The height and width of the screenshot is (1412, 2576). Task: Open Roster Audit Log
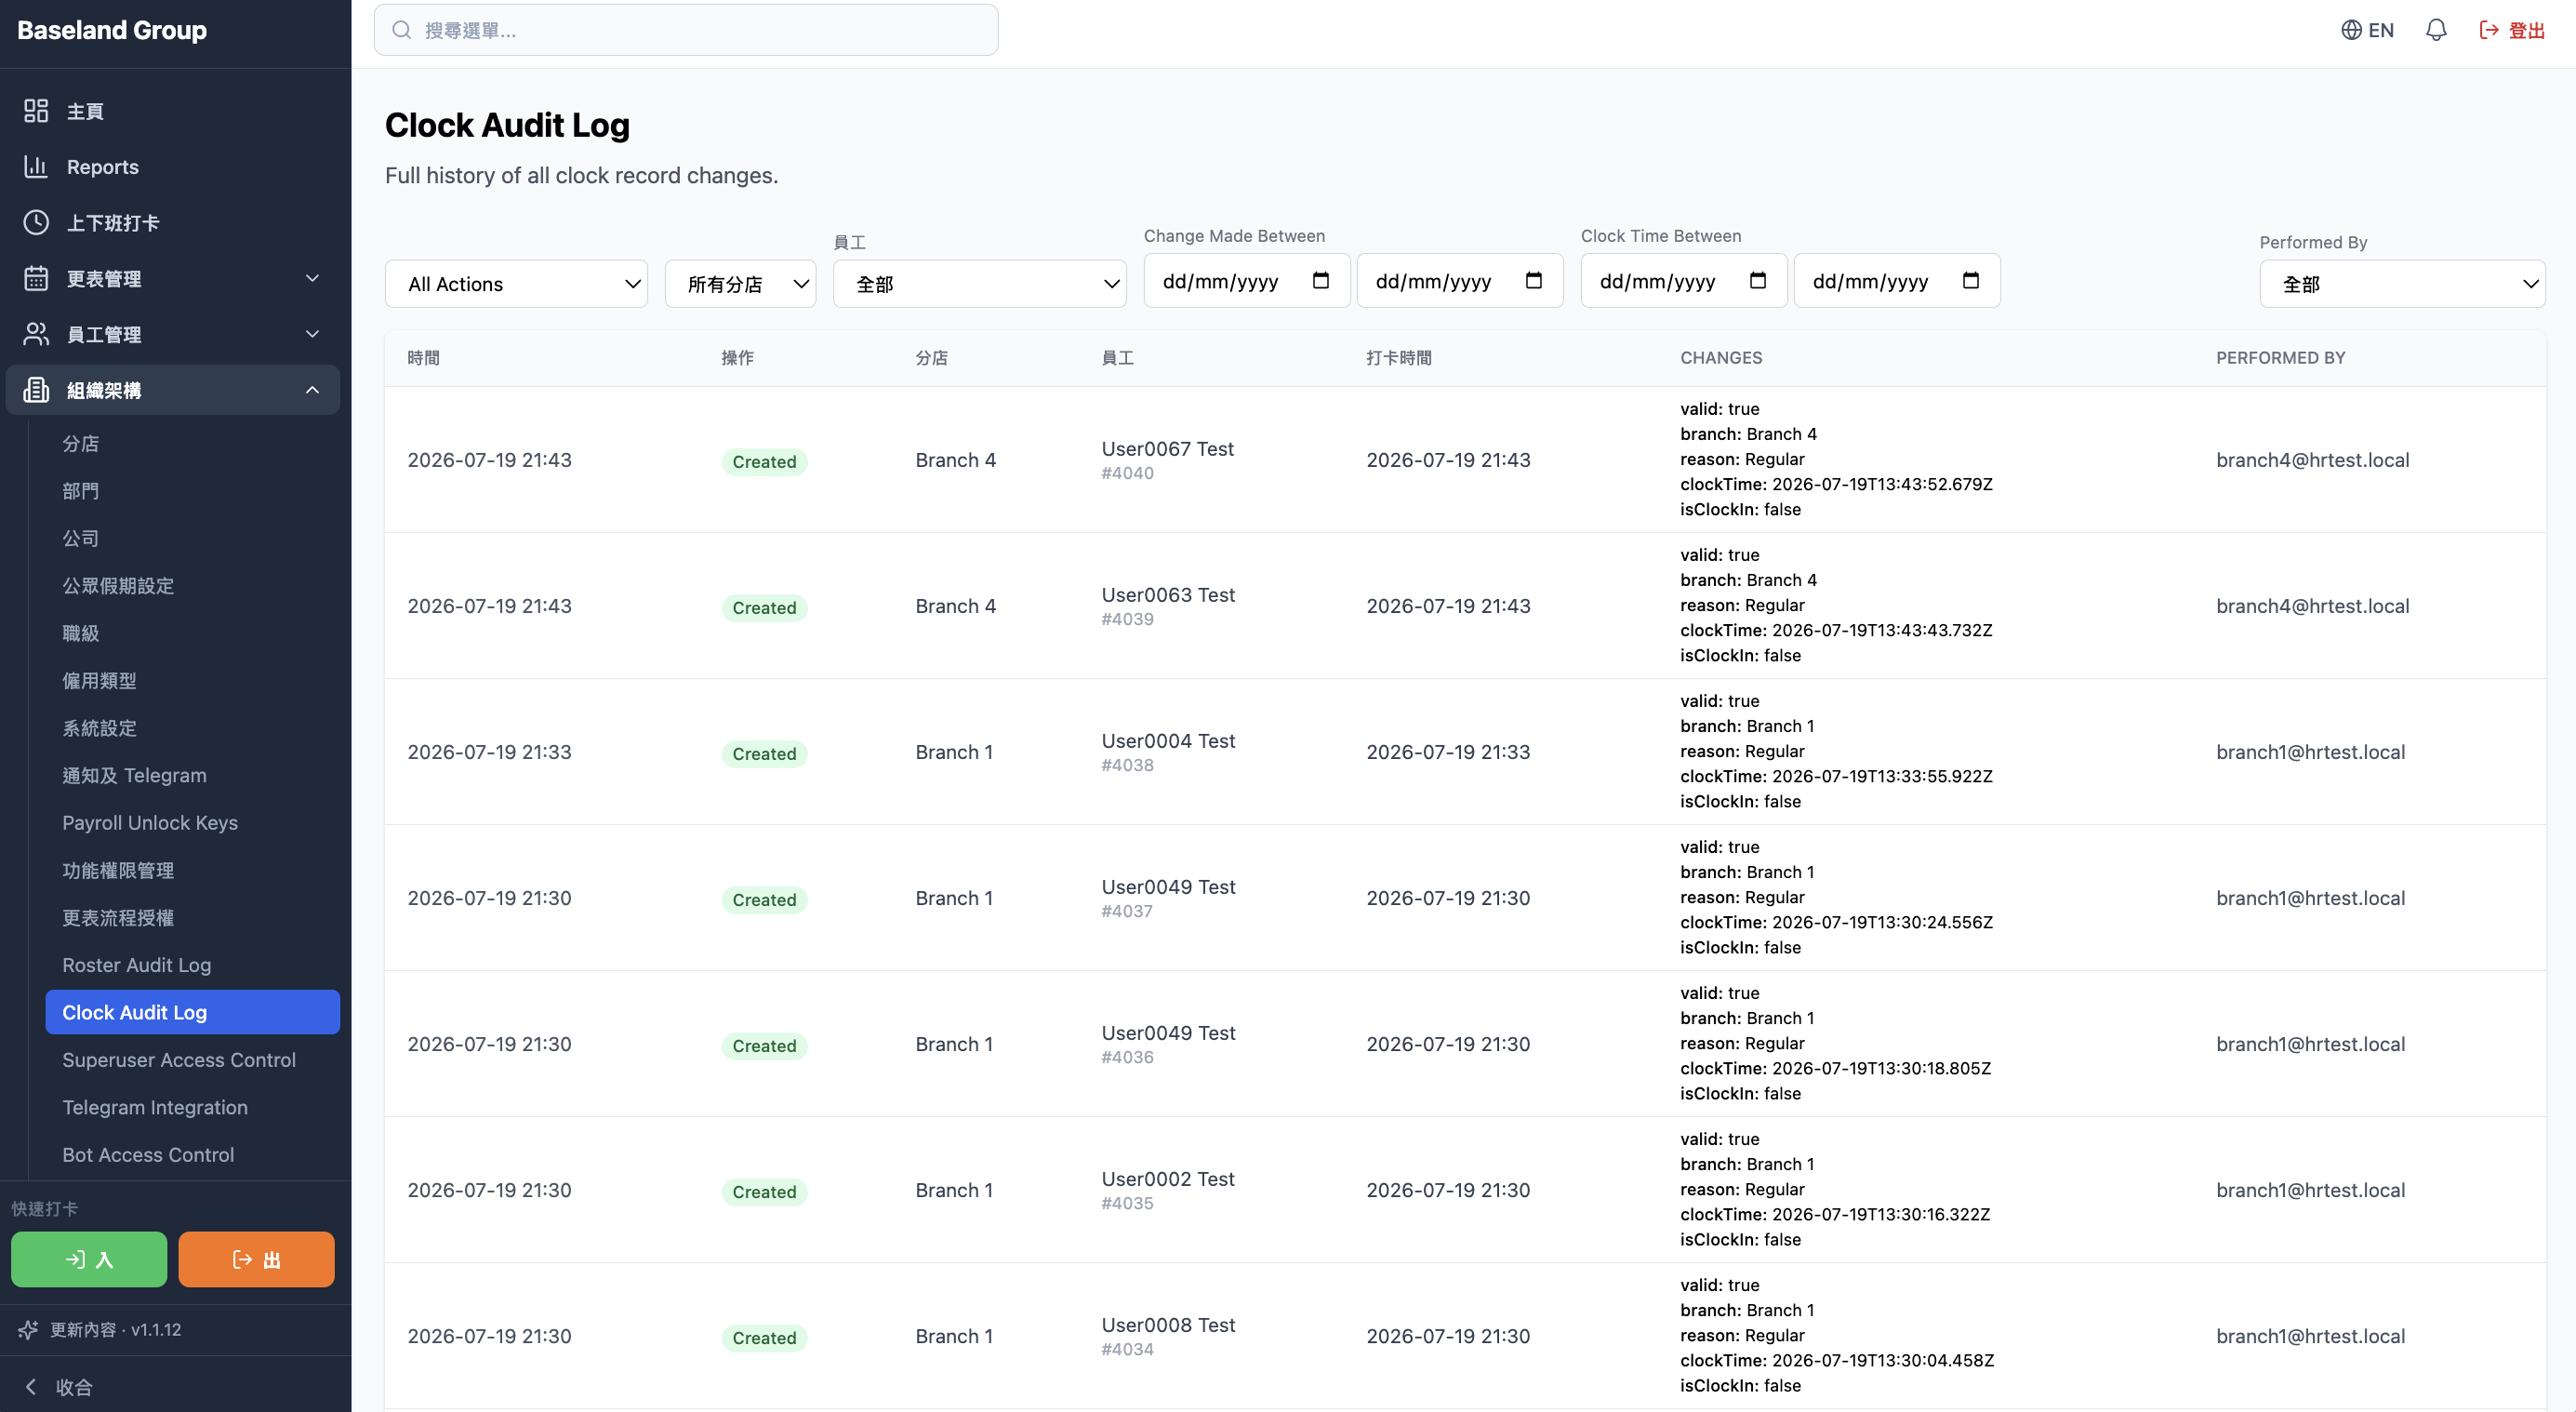[x=192, y=965]
